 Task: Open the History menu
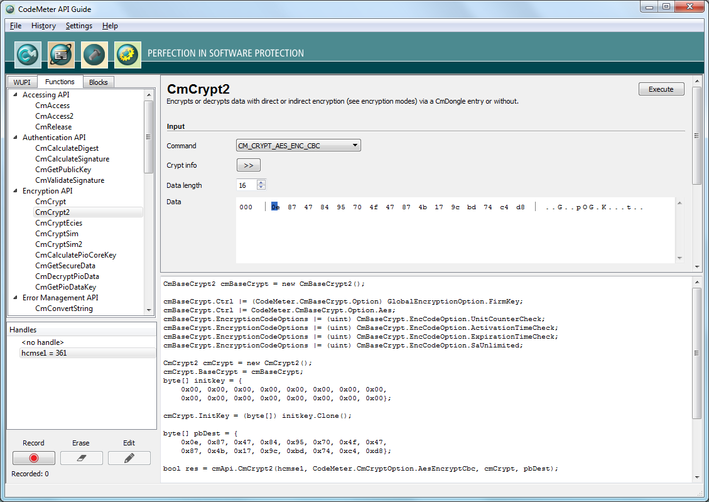43,26
